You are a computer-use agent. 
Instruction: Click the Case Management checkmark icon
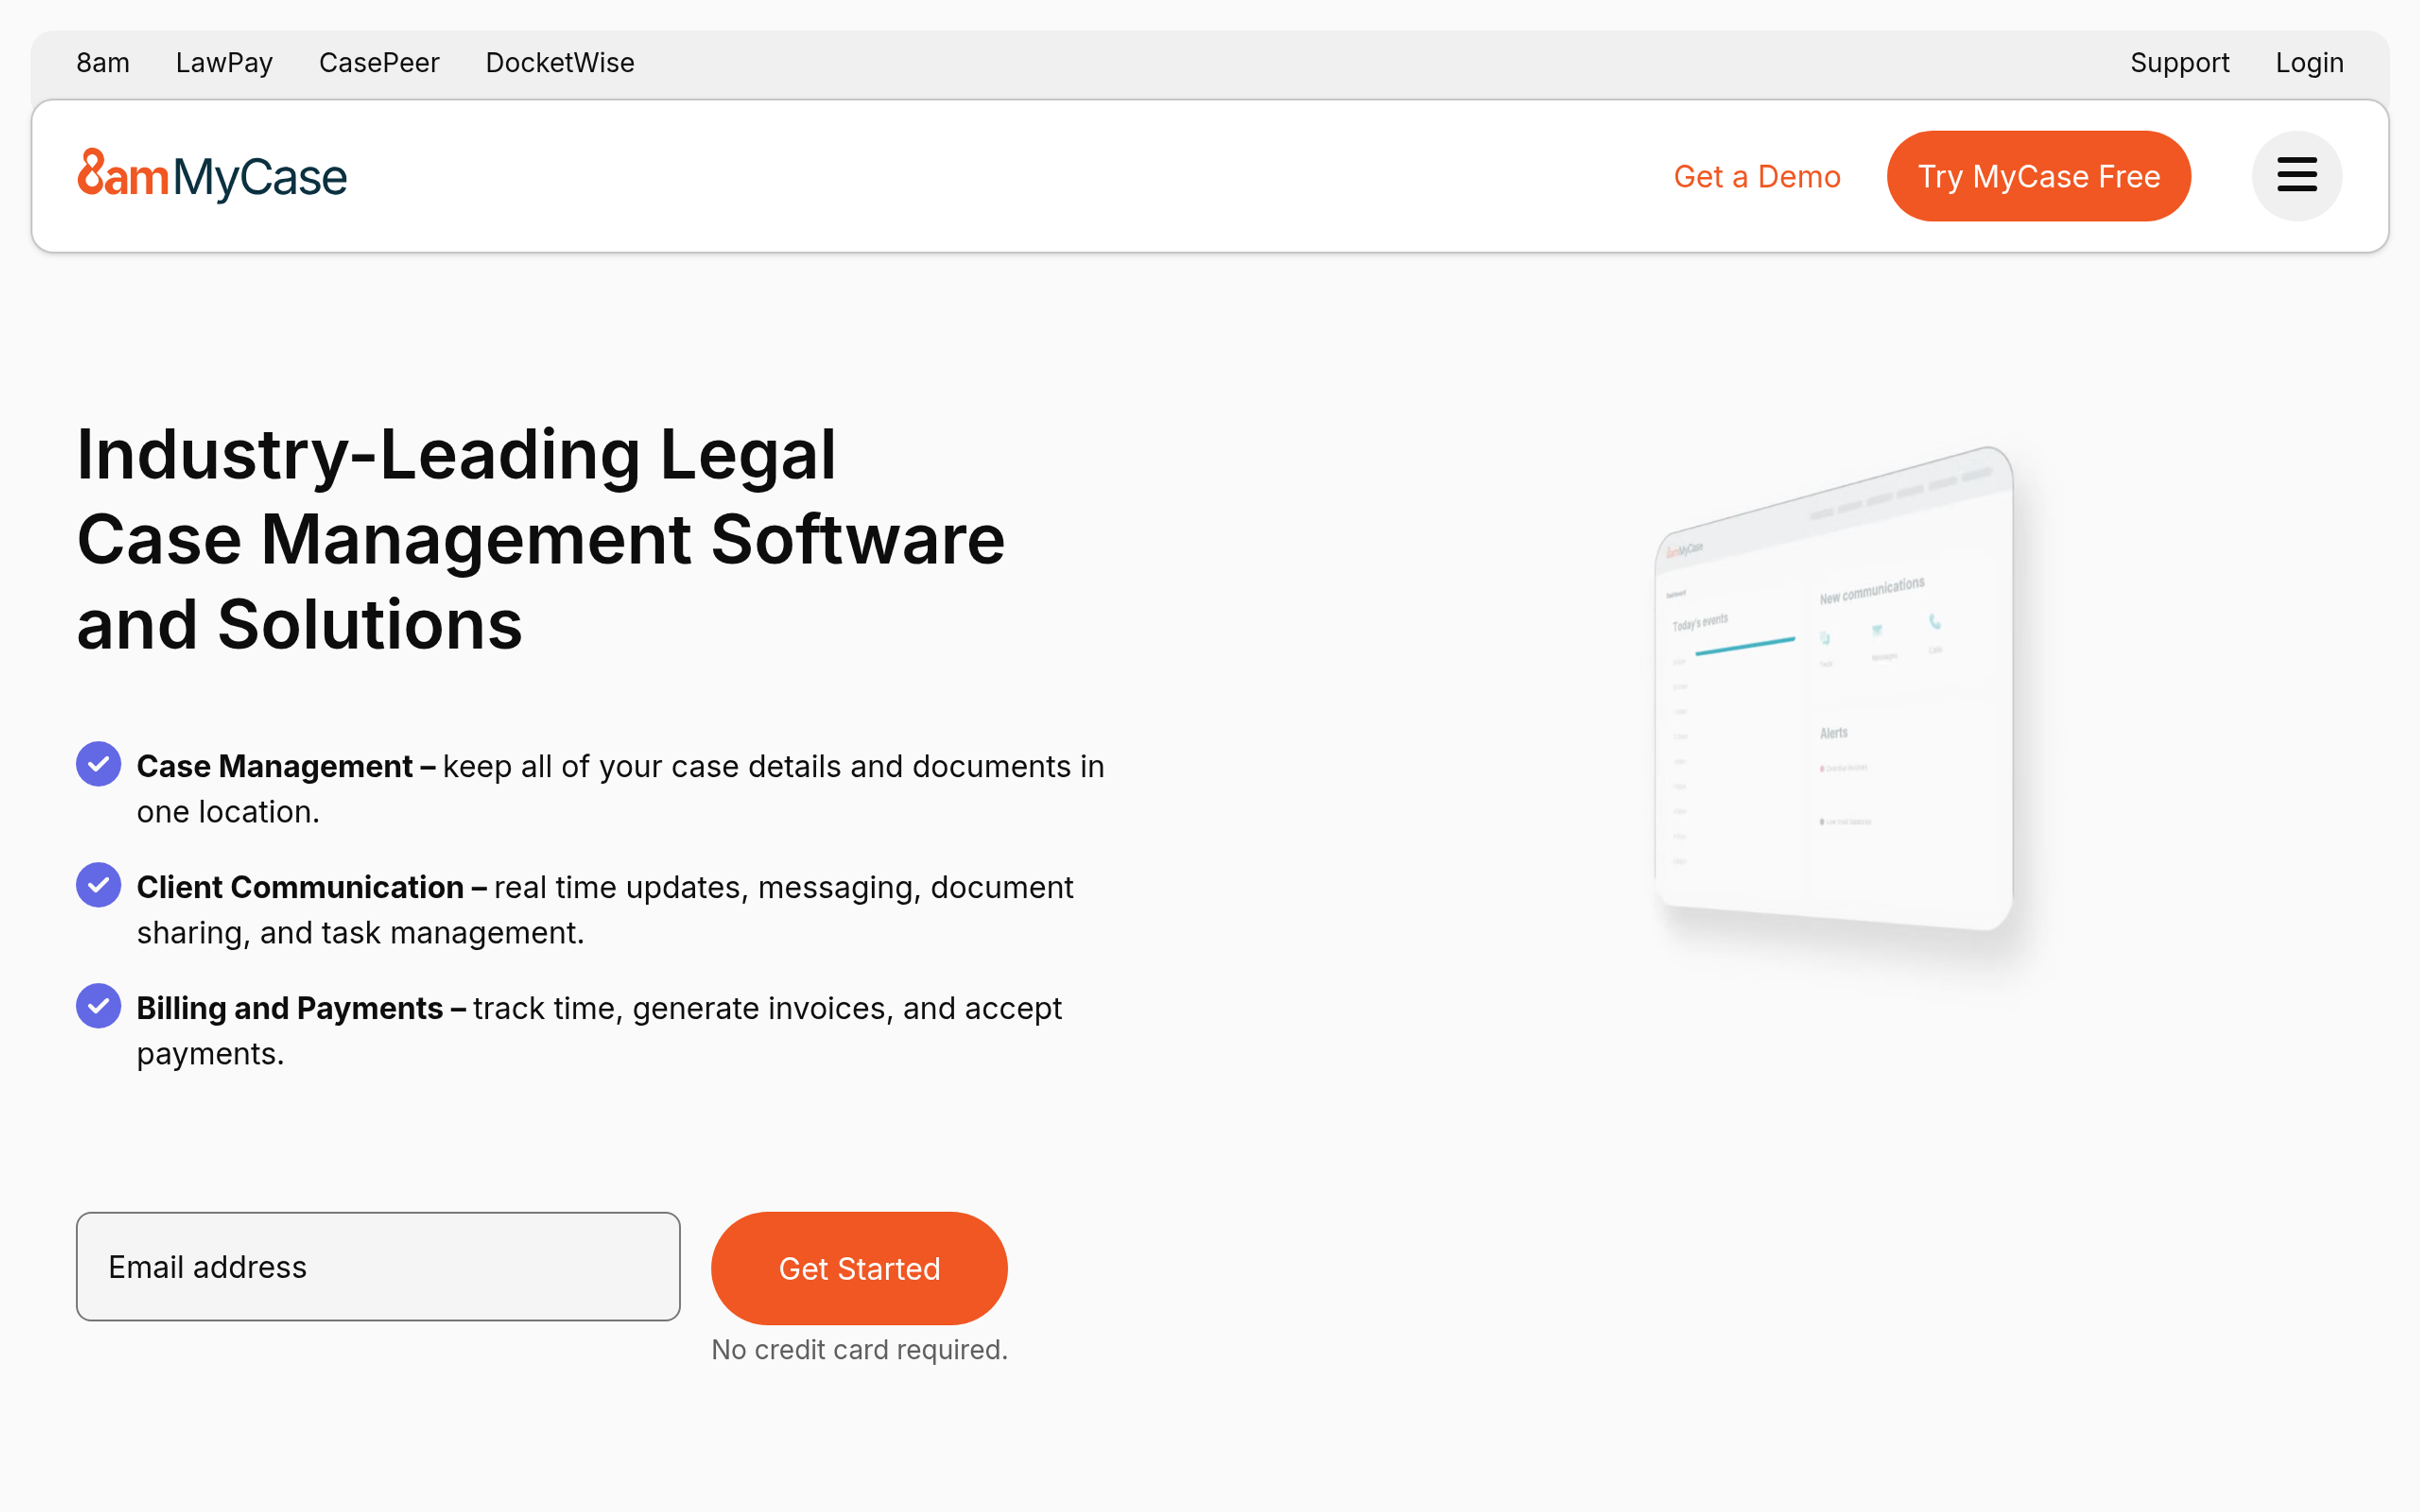[98, 764]
